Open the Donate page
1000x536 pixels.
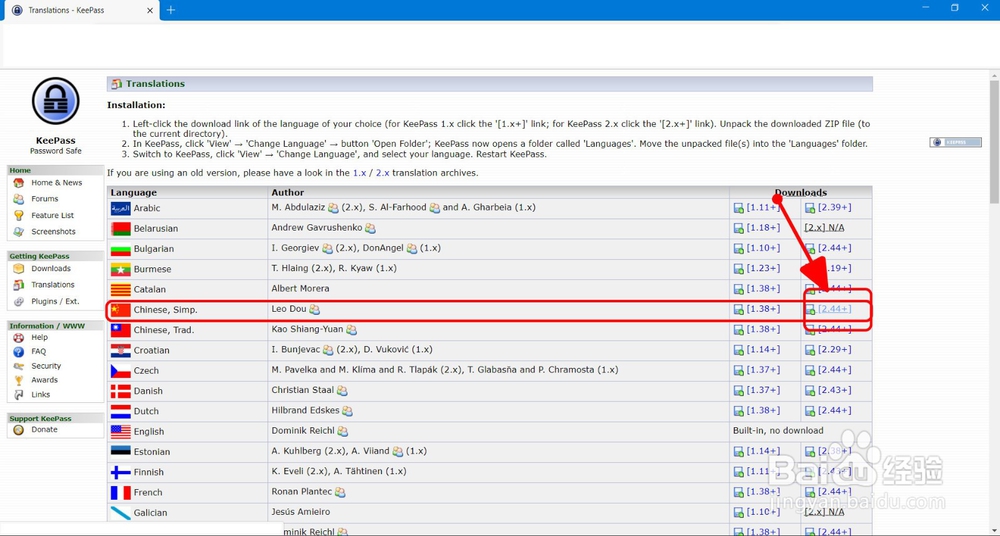pyautogui.click(x=44, y=429)
